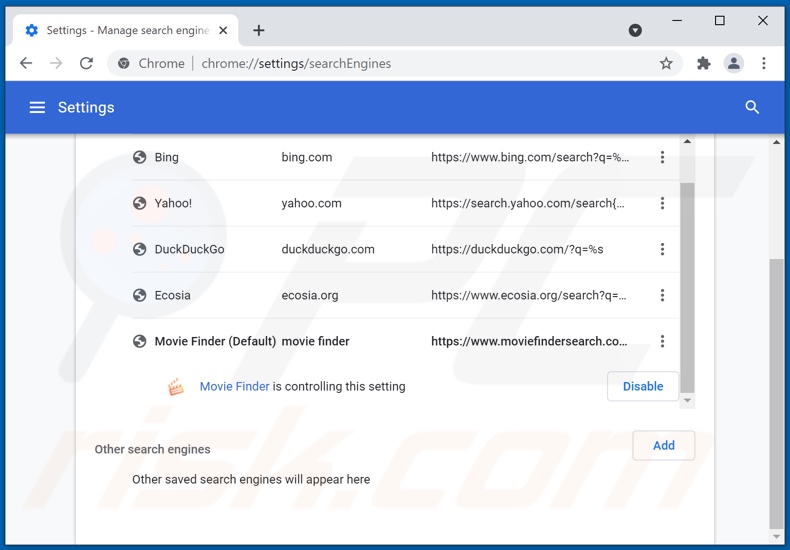Click the yahoo.com keyword text
Screen dimensions: 790x550
click(x=311, y=203)
